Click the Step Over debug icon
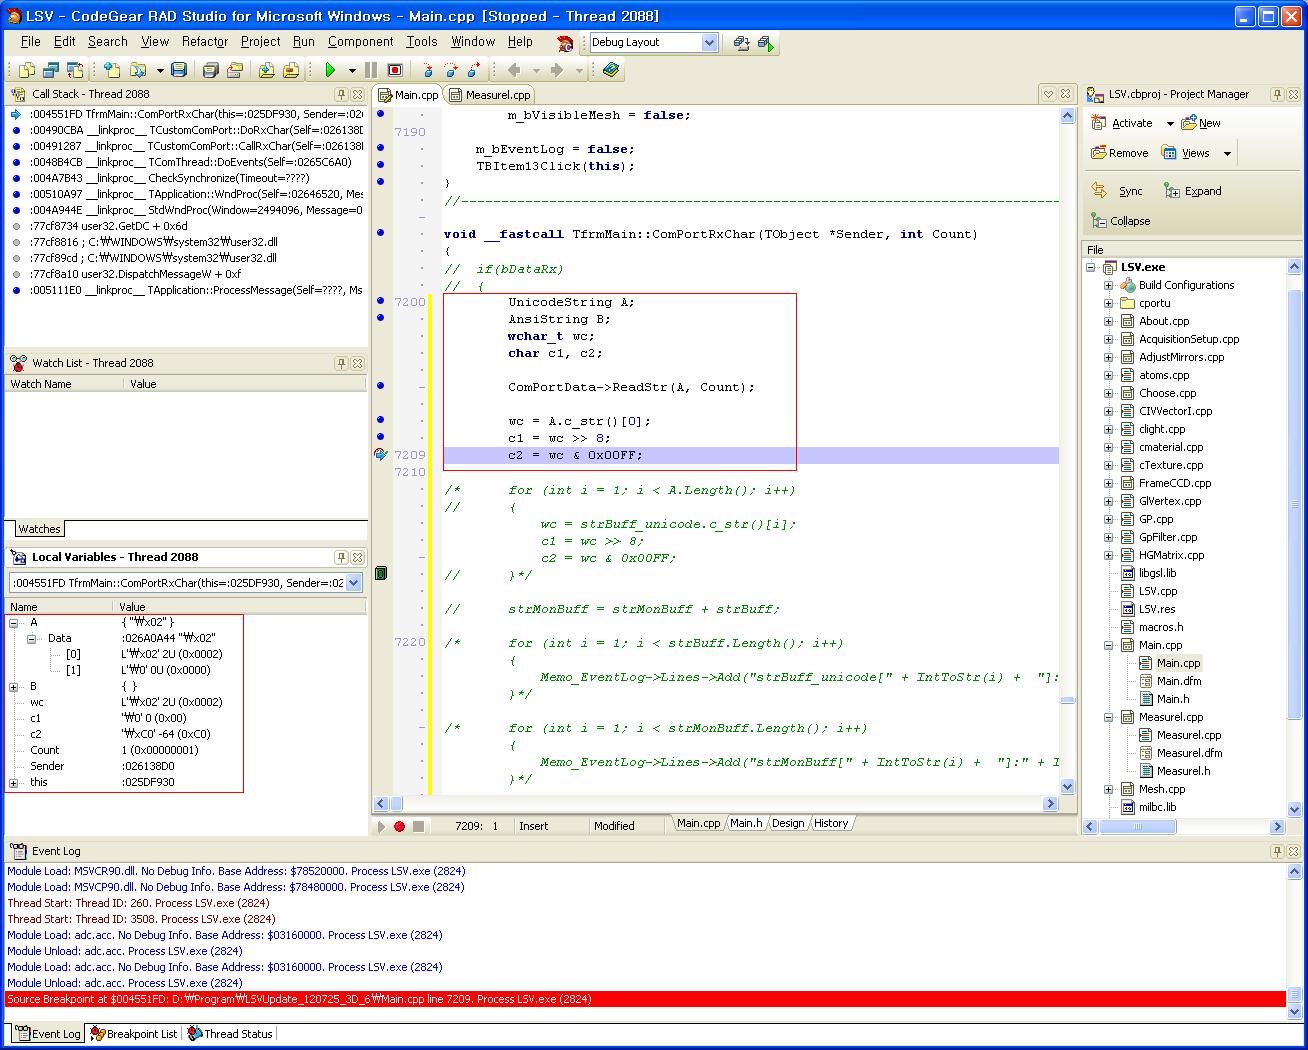Image resolution: width=1308 pixels, height=1050 pixels. [450, 70]
